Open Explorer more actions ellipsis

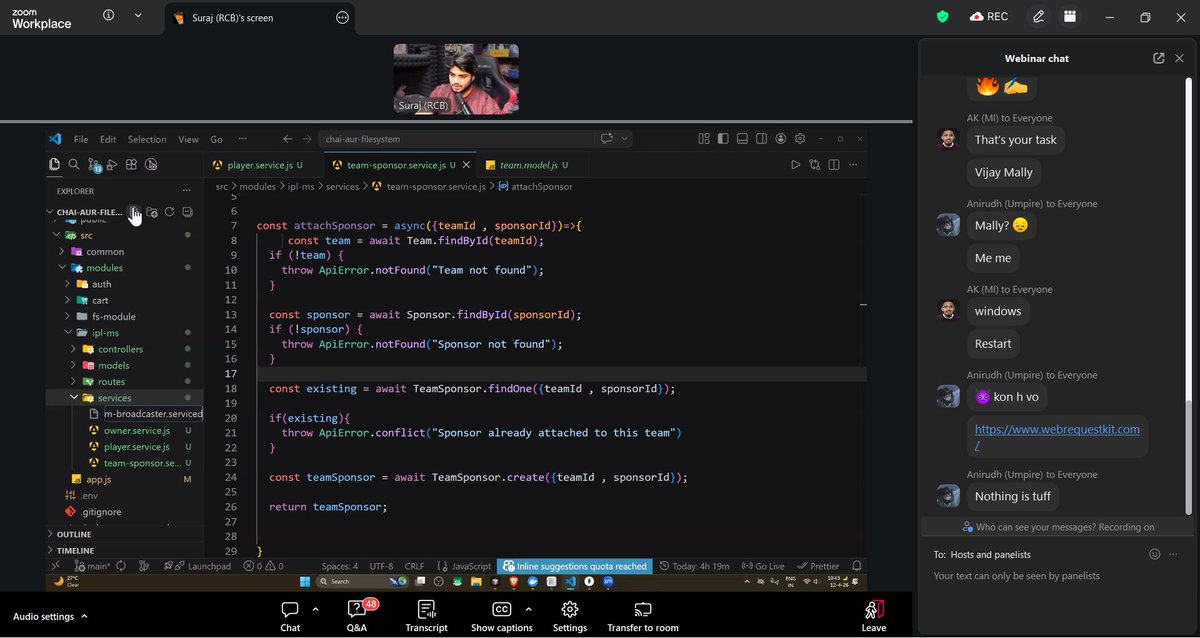pyautogui.click(x=186, y=190)
